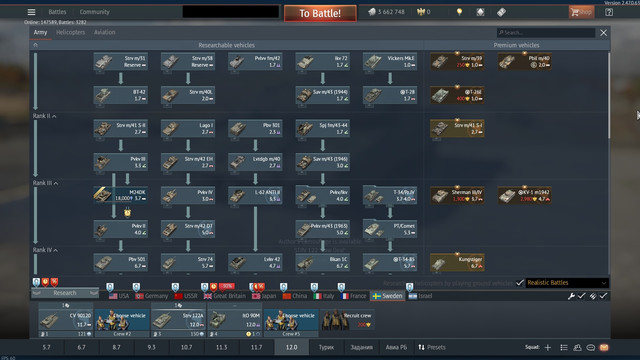Switch to the USA nation tab

[119, 296]
